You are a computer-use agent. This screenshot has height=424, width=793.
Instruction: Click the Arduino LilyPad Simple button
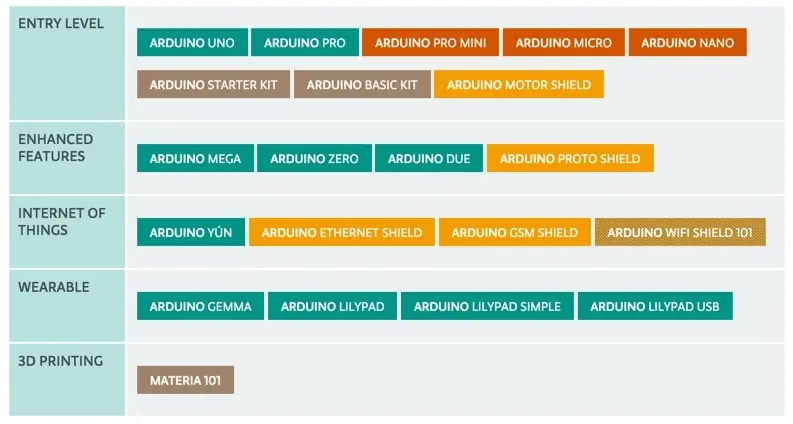[x=487, y=306]
